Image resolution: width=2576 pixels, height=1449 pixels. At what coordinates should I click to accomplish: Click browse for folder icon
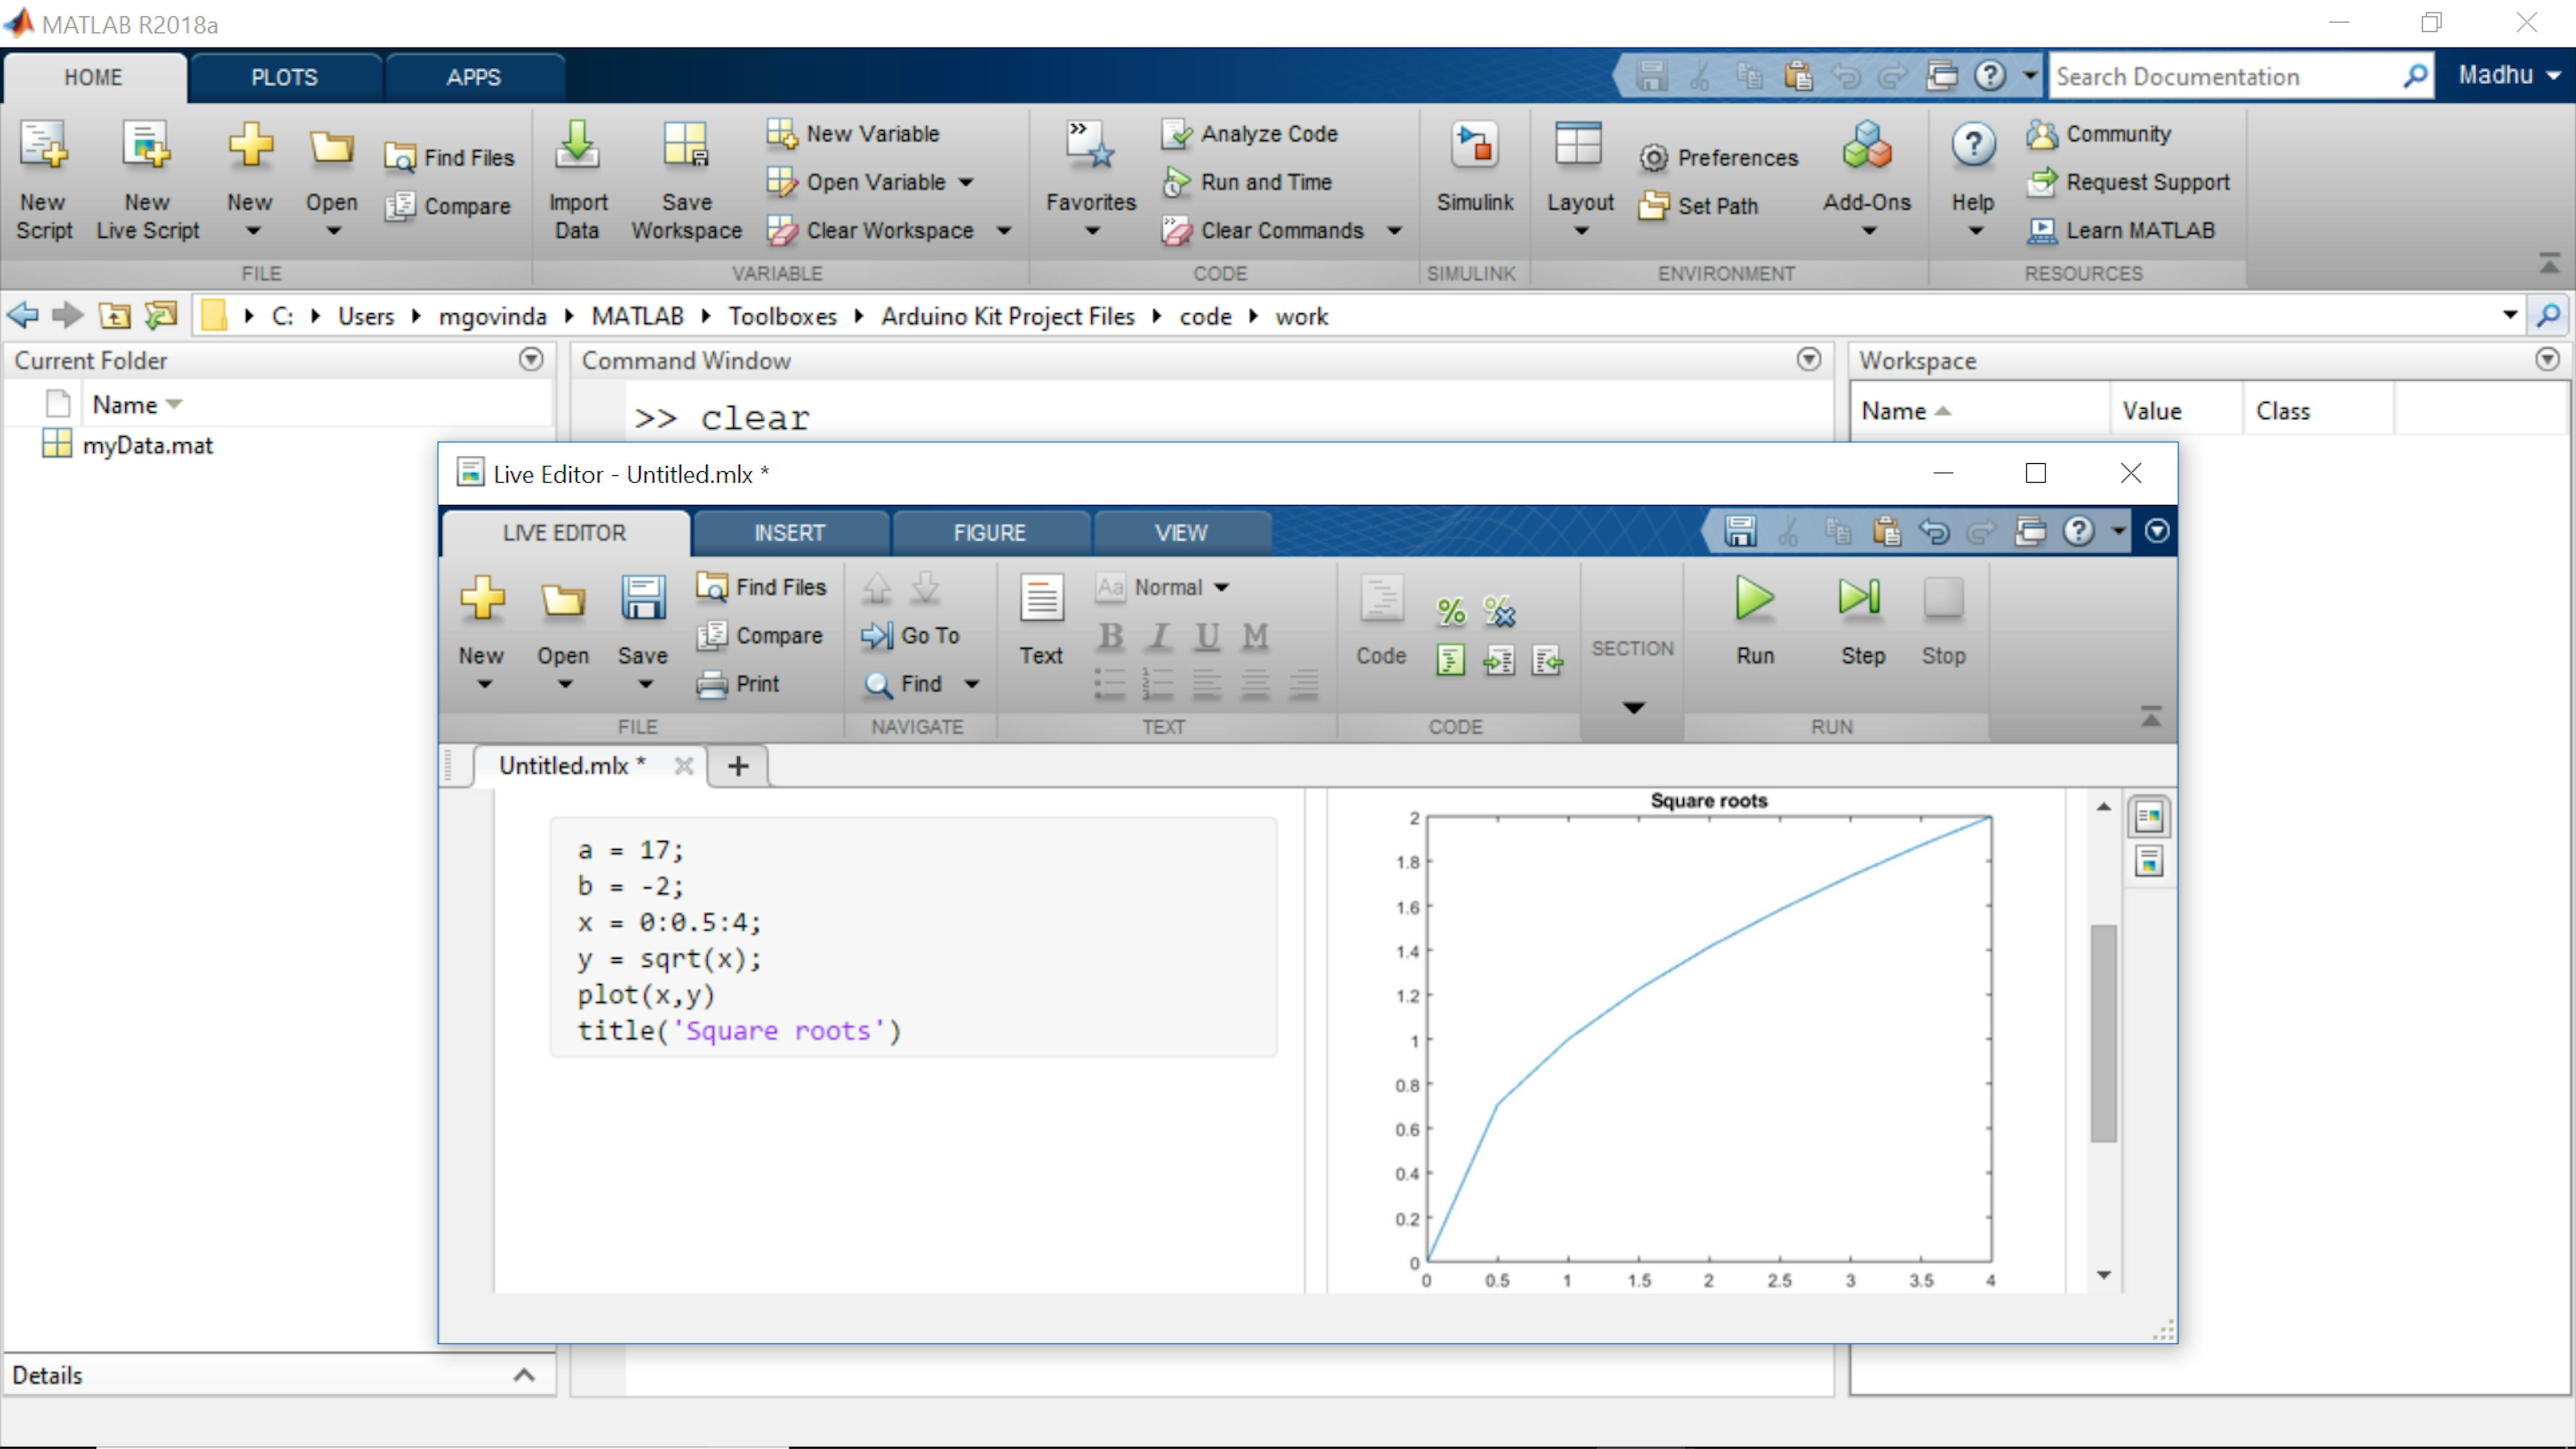click(x=161, y=316)
